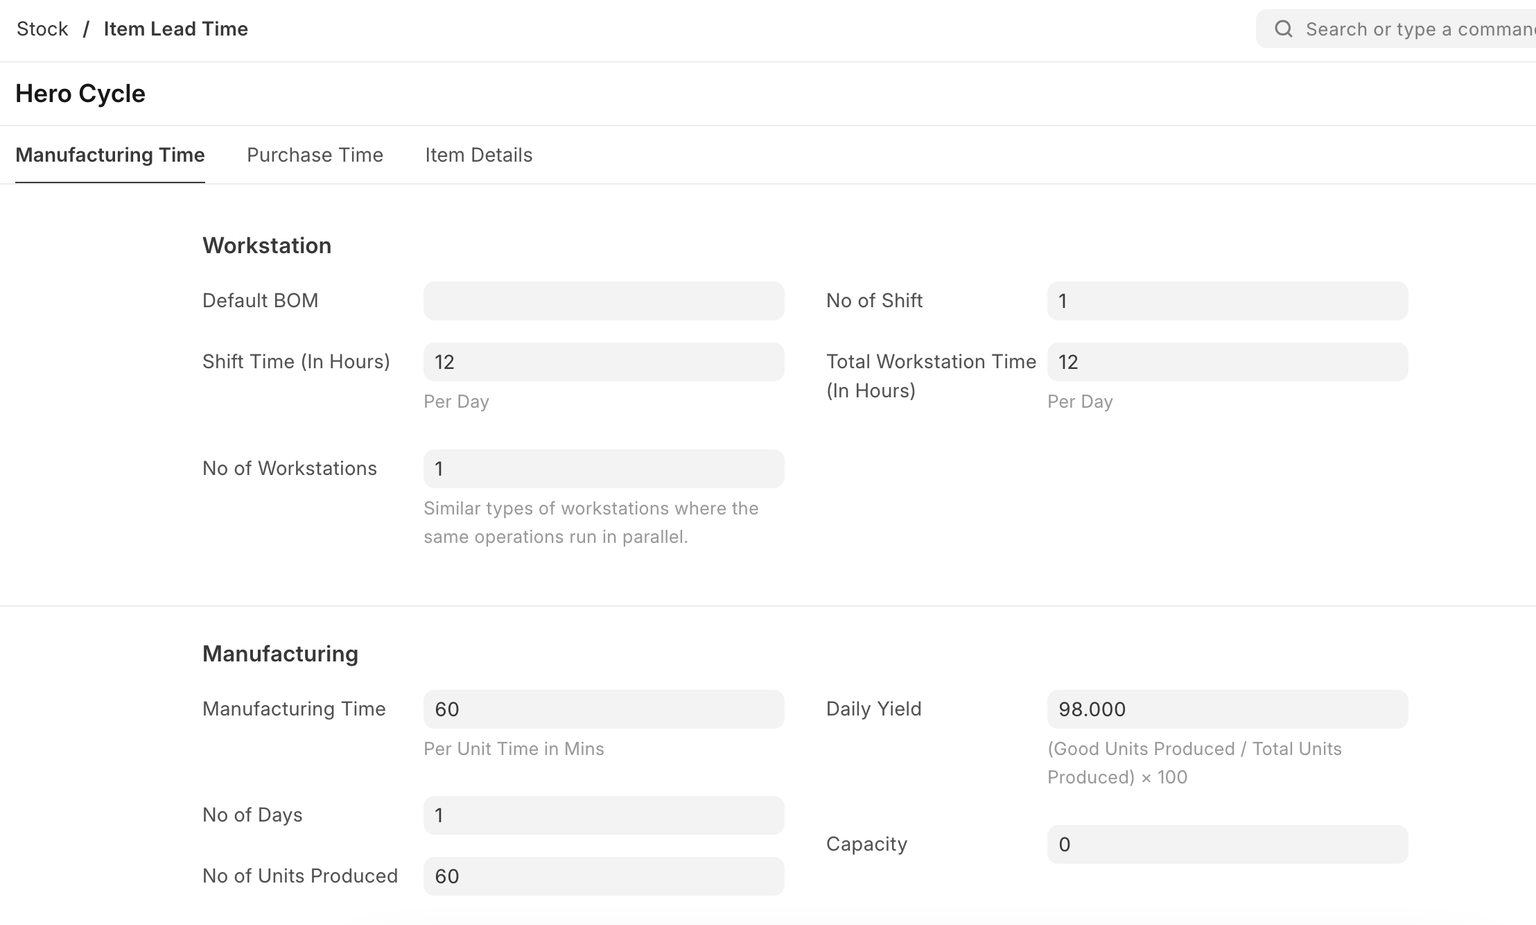Click the Workstation section heading

(267, 246)
